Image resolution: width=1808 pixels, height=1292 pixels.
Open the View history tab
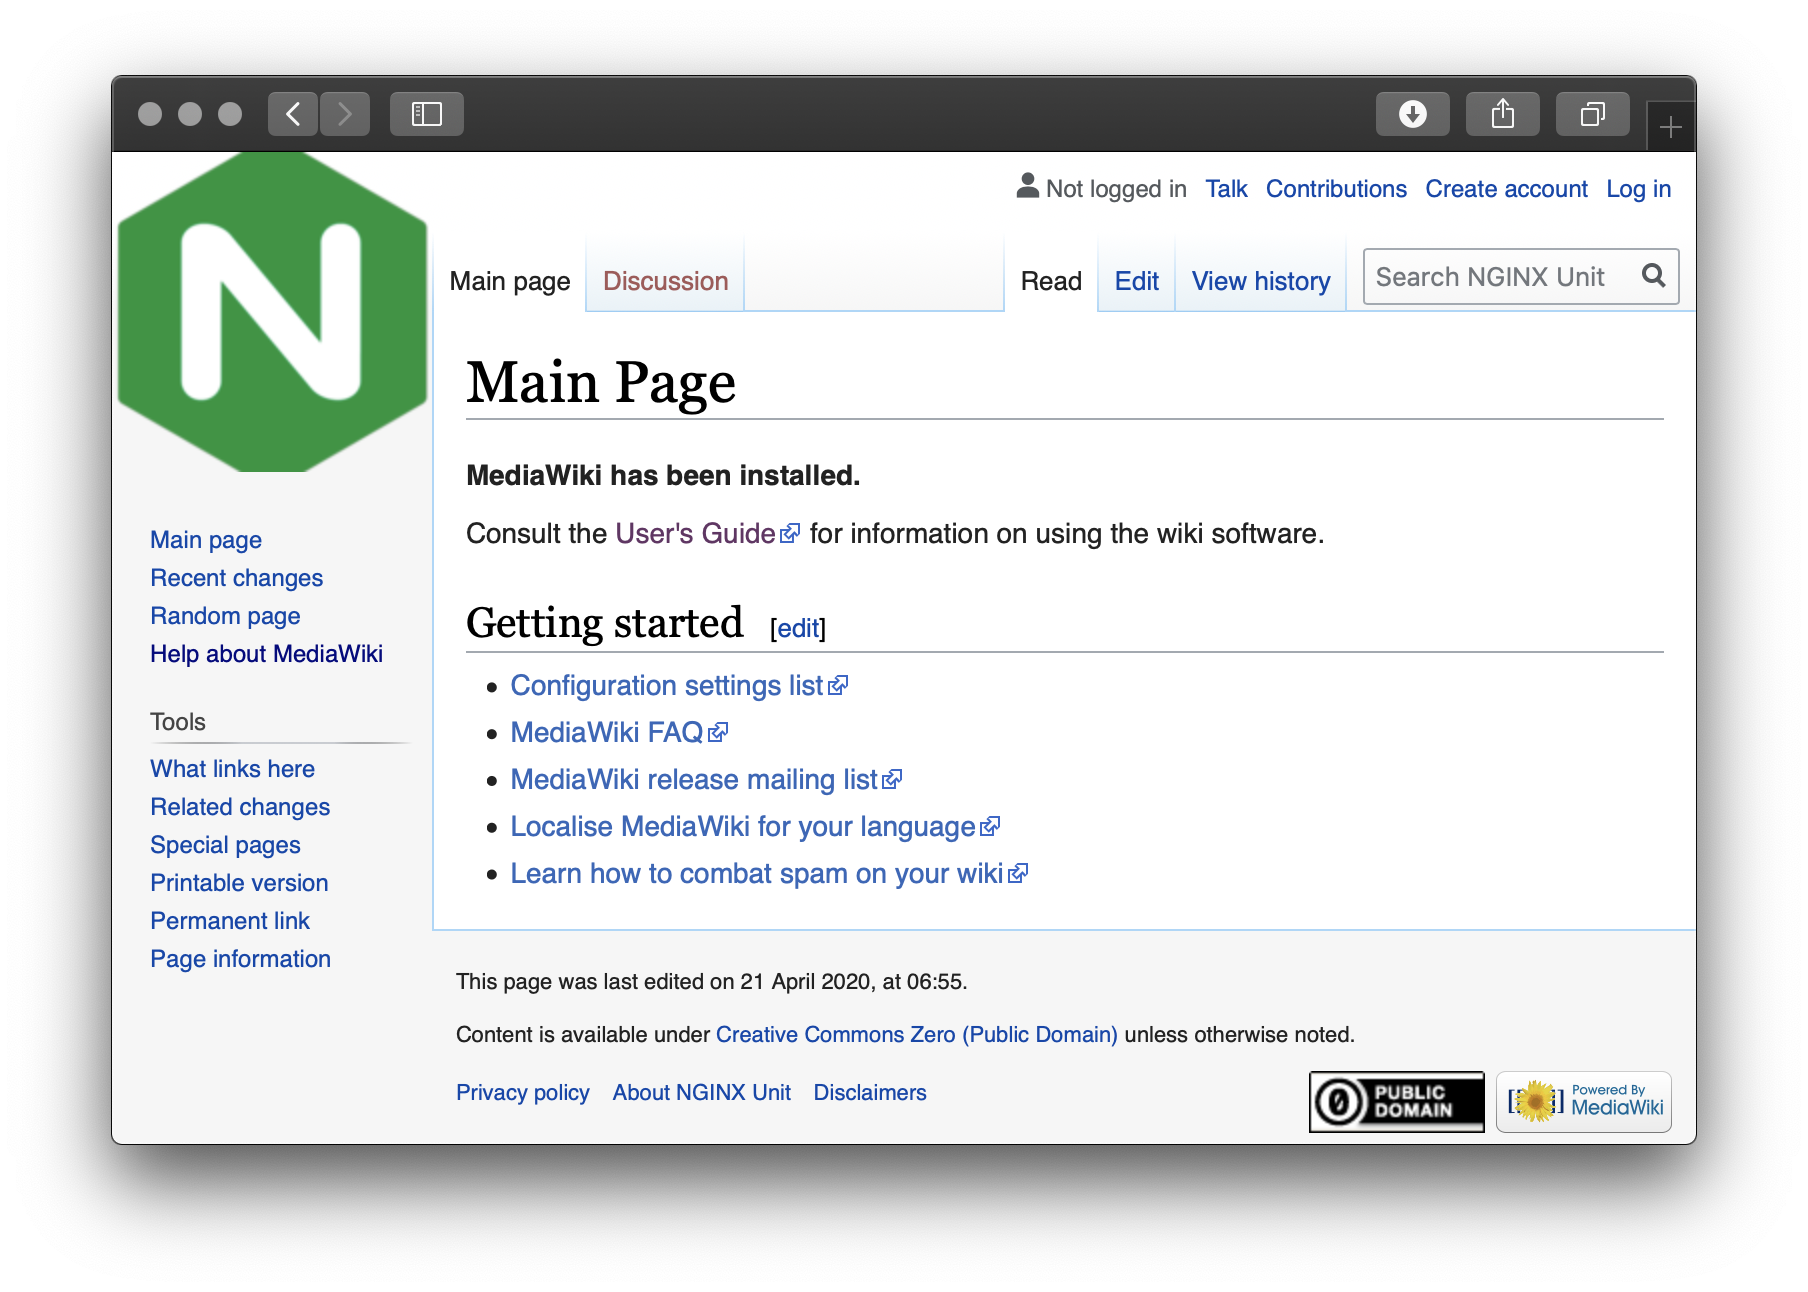tap(1260, 281)
